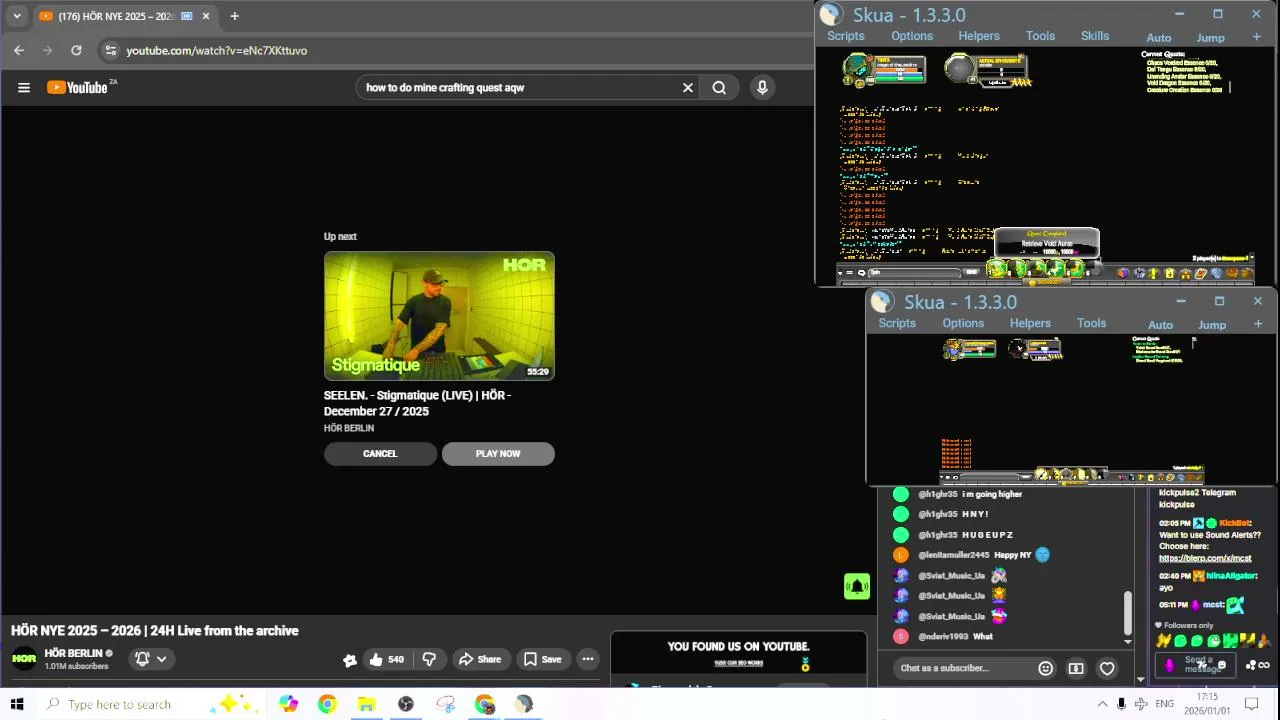Open Scripts menu in top Skua window
Screen dimensions: 1280x720
pos(845,36)
